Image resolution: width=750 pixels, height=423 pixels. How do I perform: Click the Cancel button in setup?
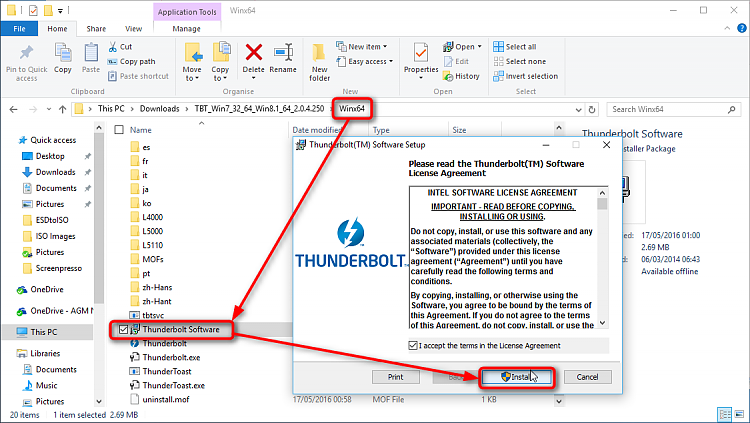pos(587,377)
